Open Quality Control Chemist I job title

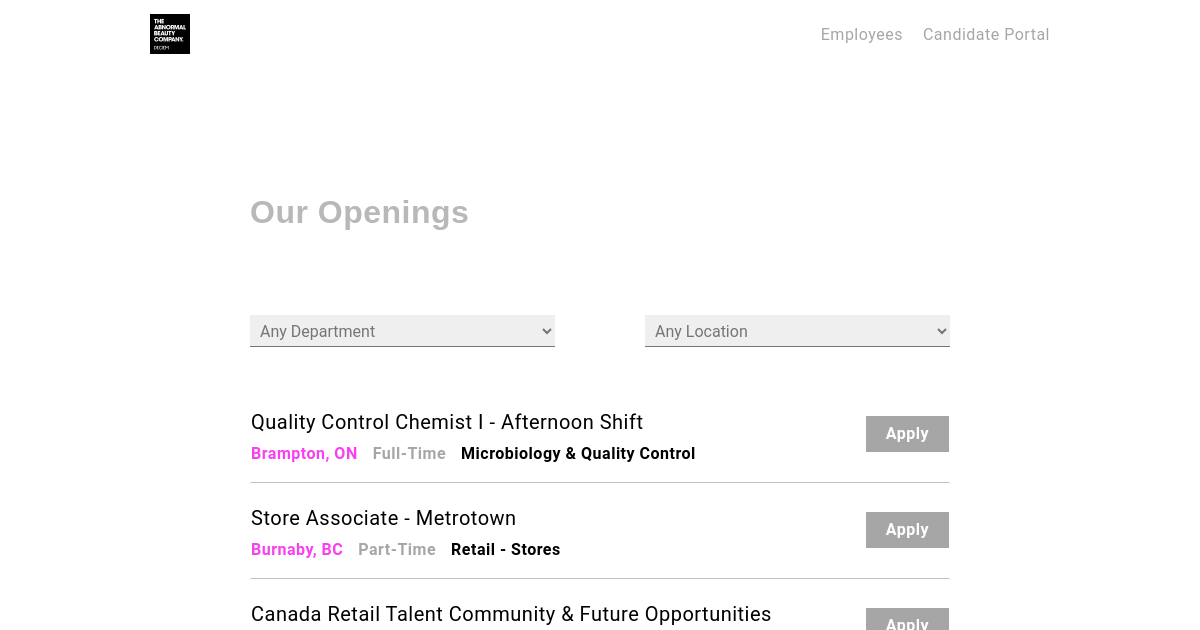[447, 422]
